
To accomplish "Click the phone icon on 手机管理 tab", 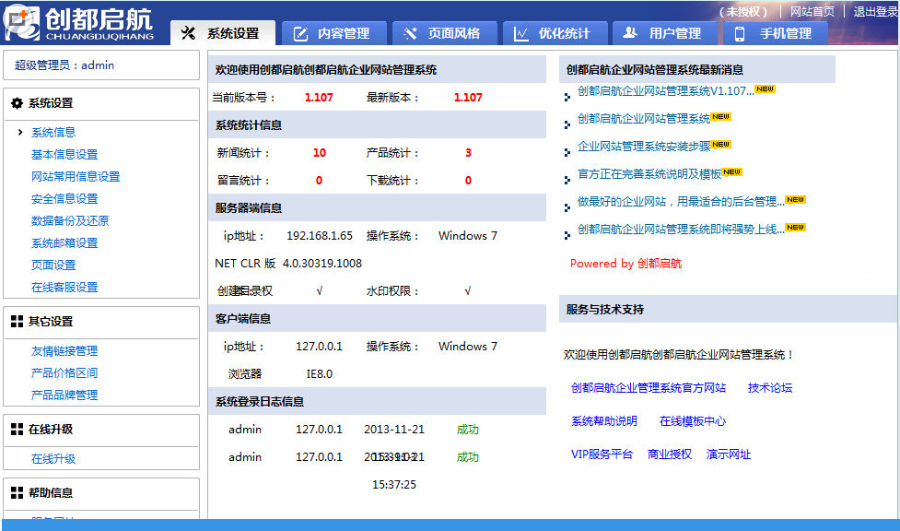I will pos(740,34).
